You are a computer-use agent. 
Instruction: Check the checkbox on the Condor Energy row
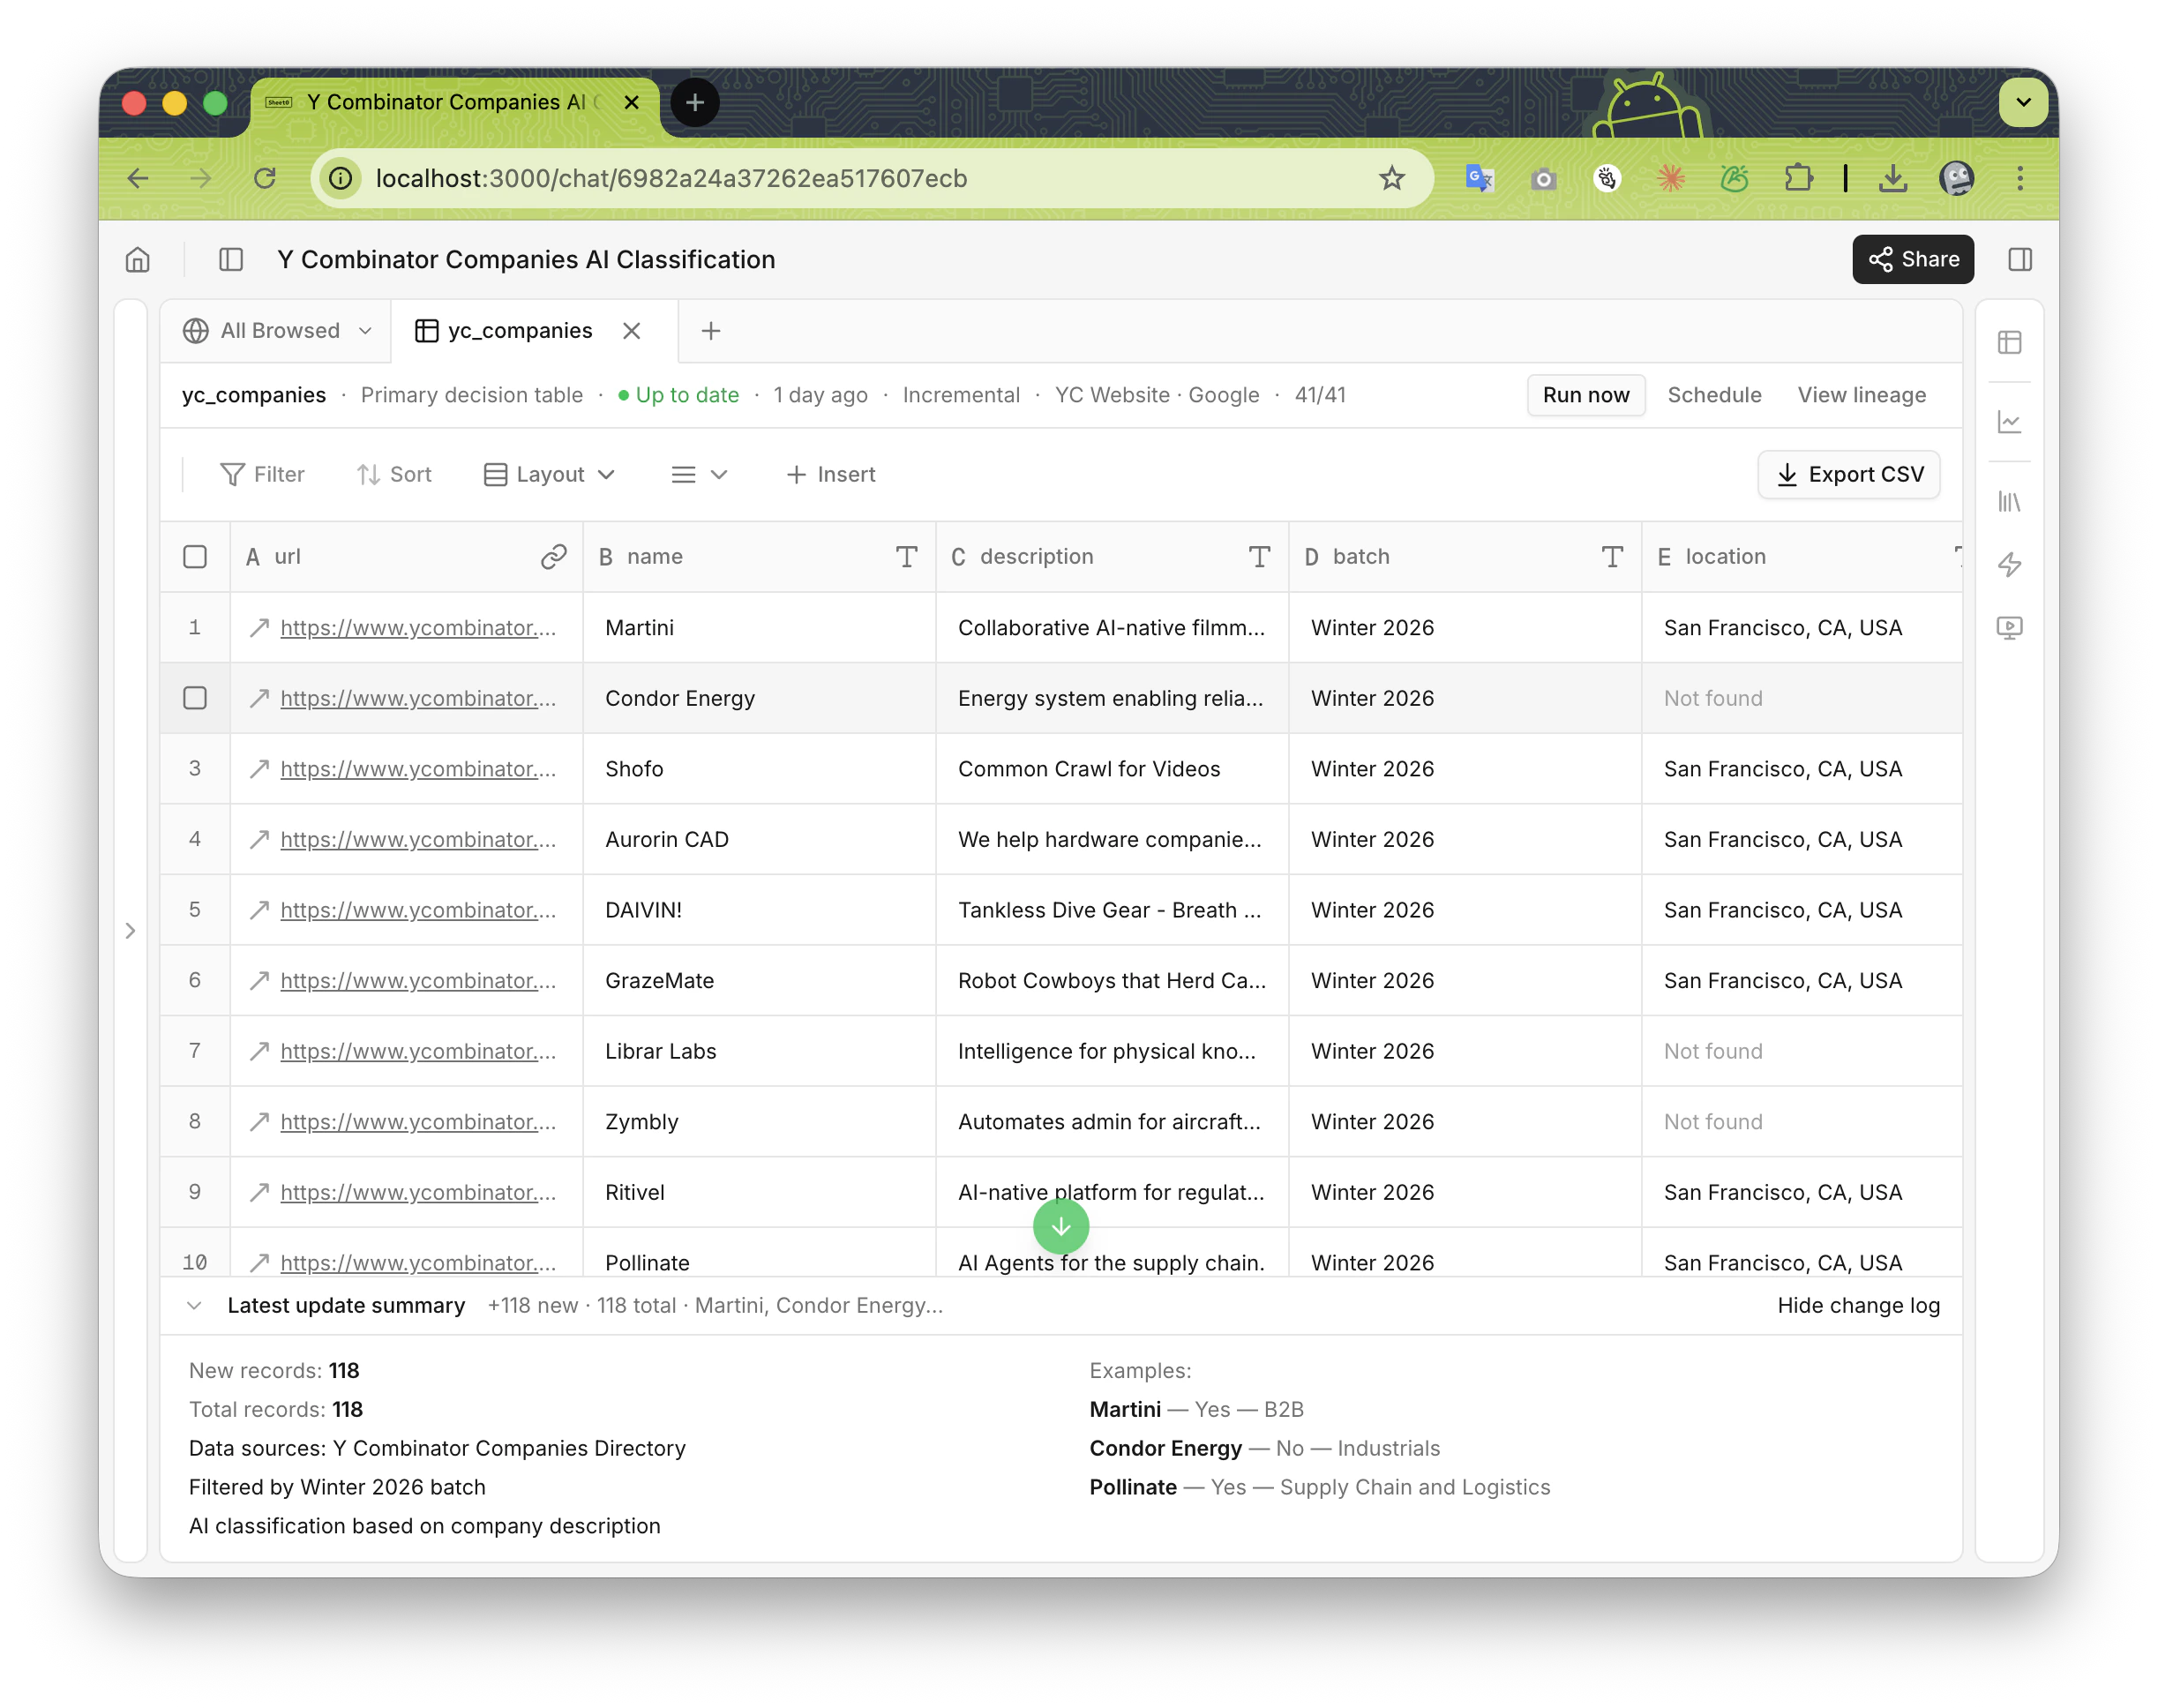click(x=195, y=698)
